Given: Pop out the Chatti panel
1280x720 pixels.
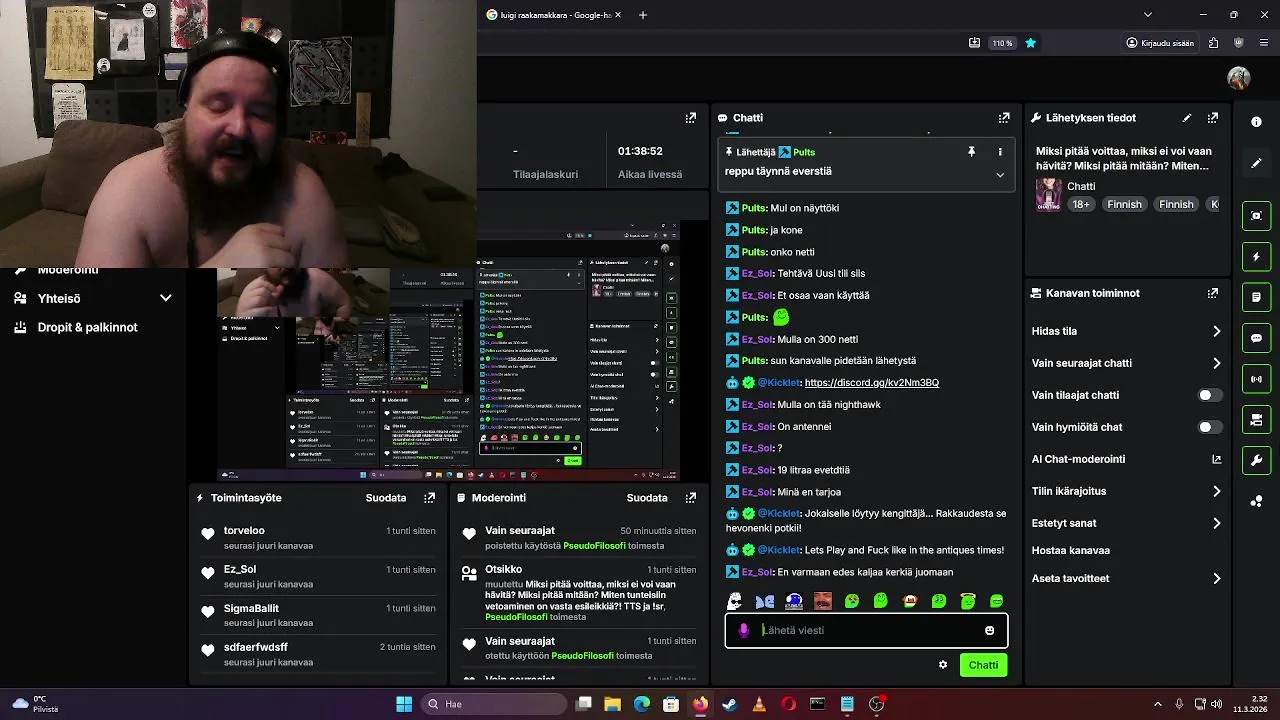Looking at the screenshot, I should pyautogui.click(x=1004, y=118).
